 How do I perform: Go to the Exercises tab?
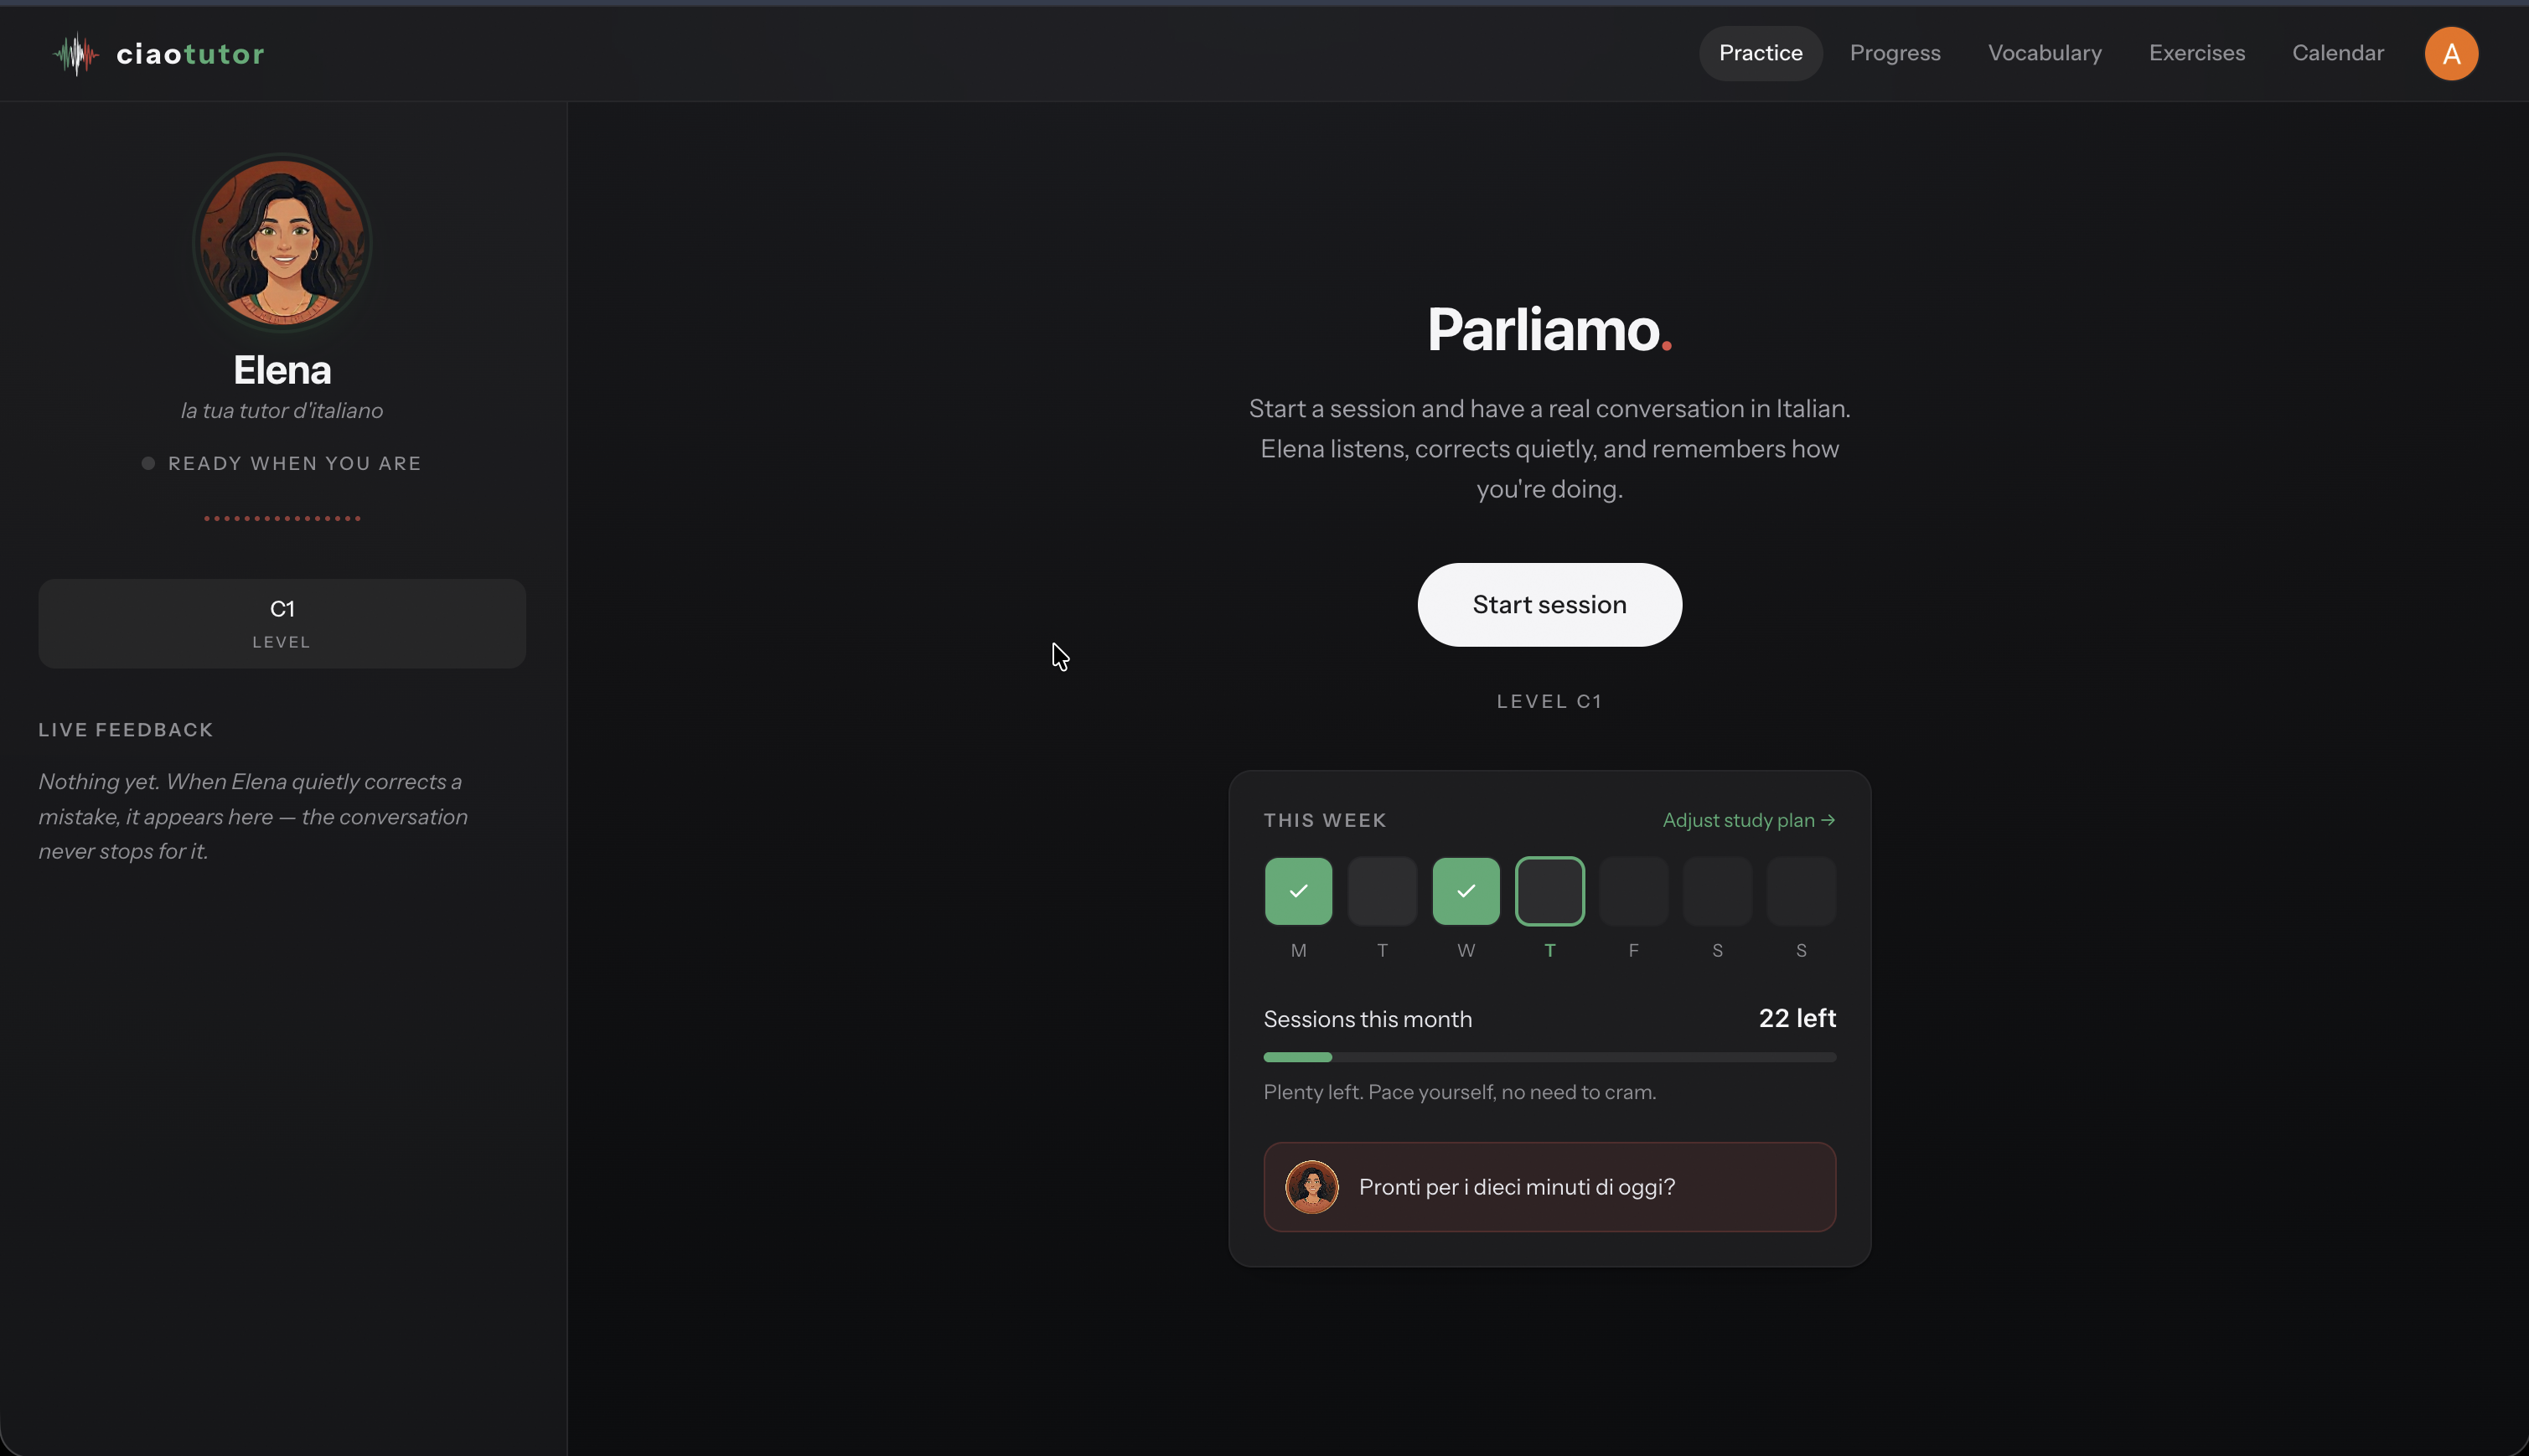(x=2196, y=53)
